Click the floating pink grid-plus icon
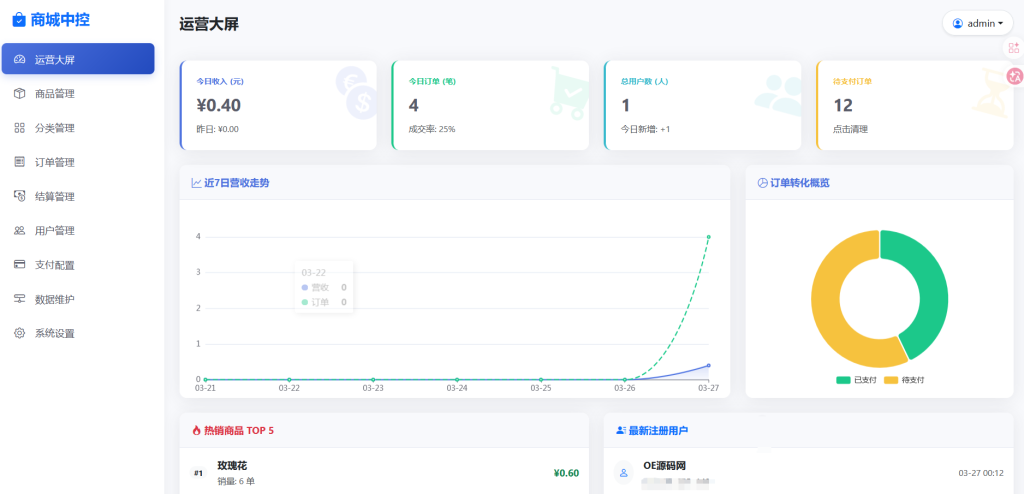 [1014, 48]
